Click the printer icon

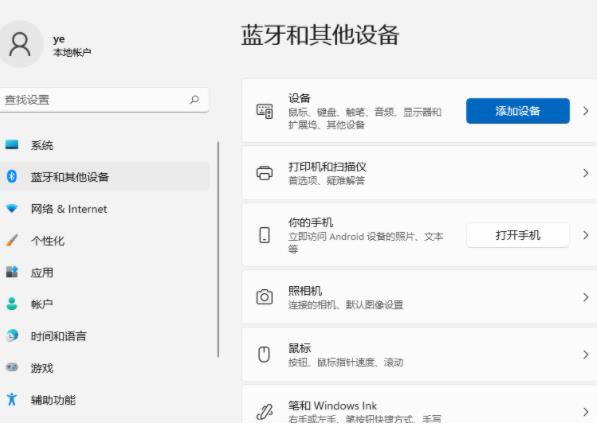point(265,173)
